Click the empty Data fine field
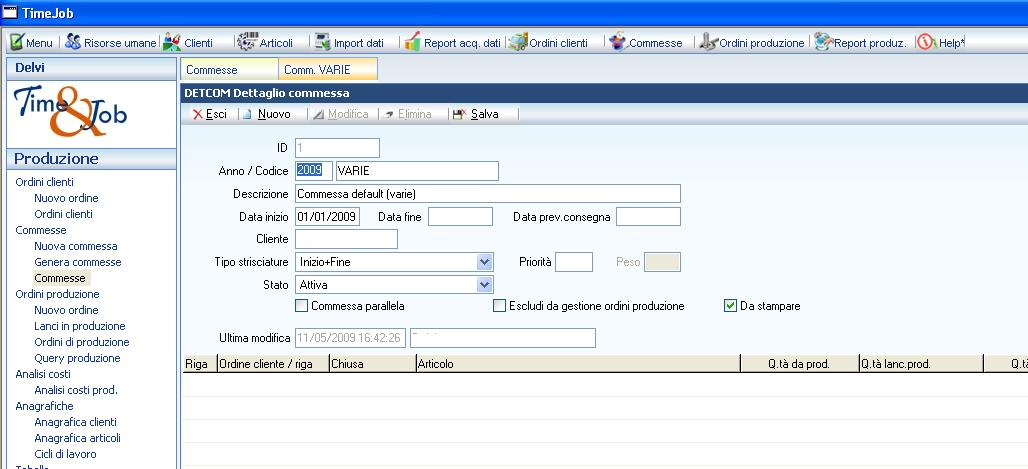1028x469 pixels. pyautogui.click(x=460, y=216)
